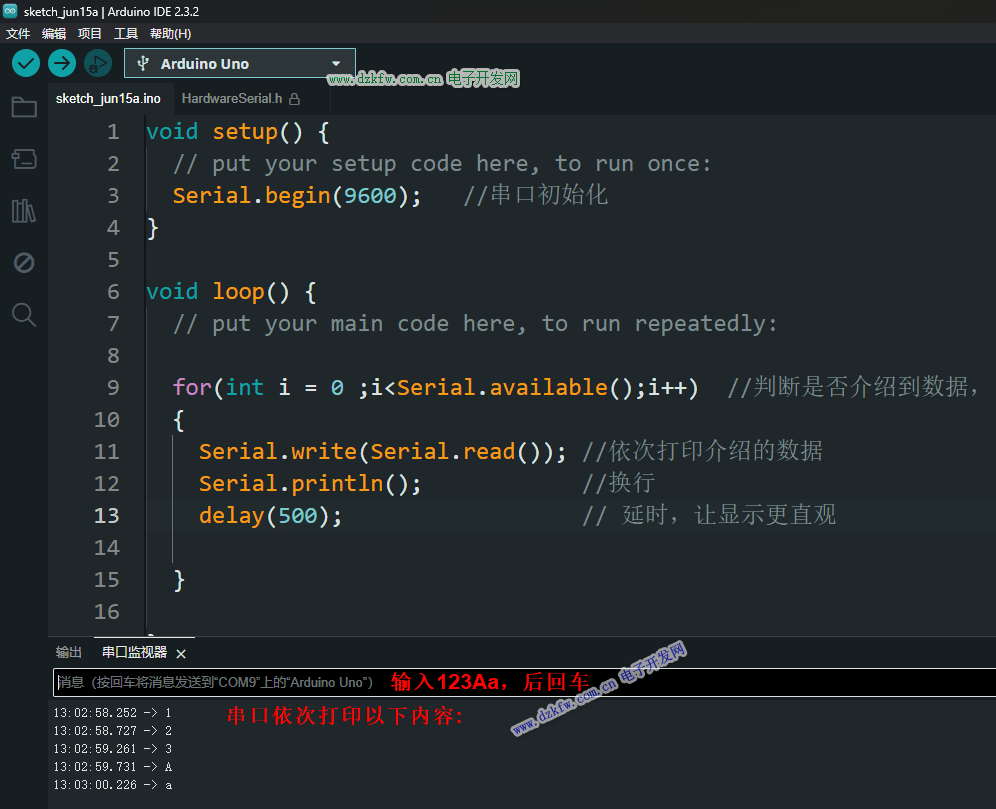
Task: Open the 工具 menu
Action: click(x=126, y=33)
